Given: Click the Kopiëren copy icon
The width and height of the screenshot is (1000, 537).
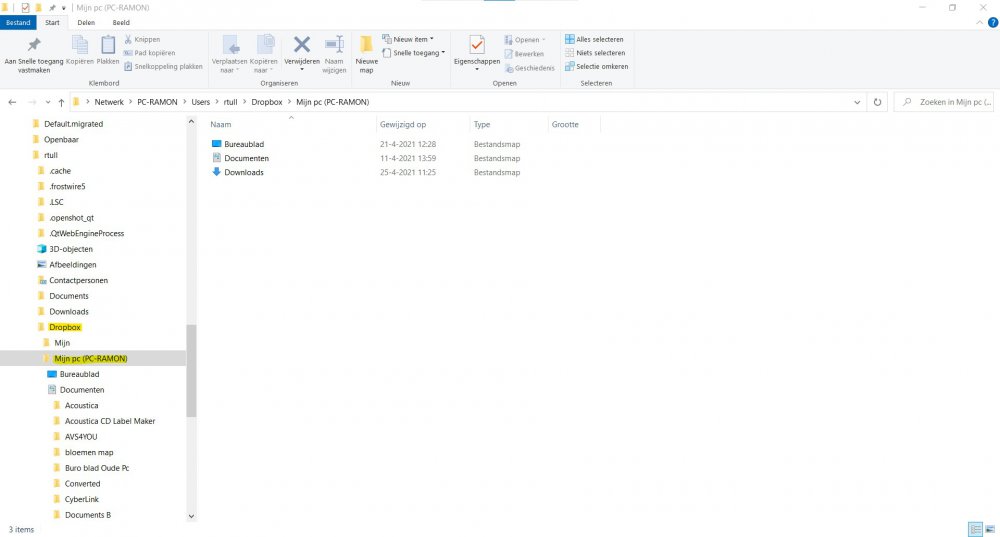Looking at the screenshot, I should point(80,45).
